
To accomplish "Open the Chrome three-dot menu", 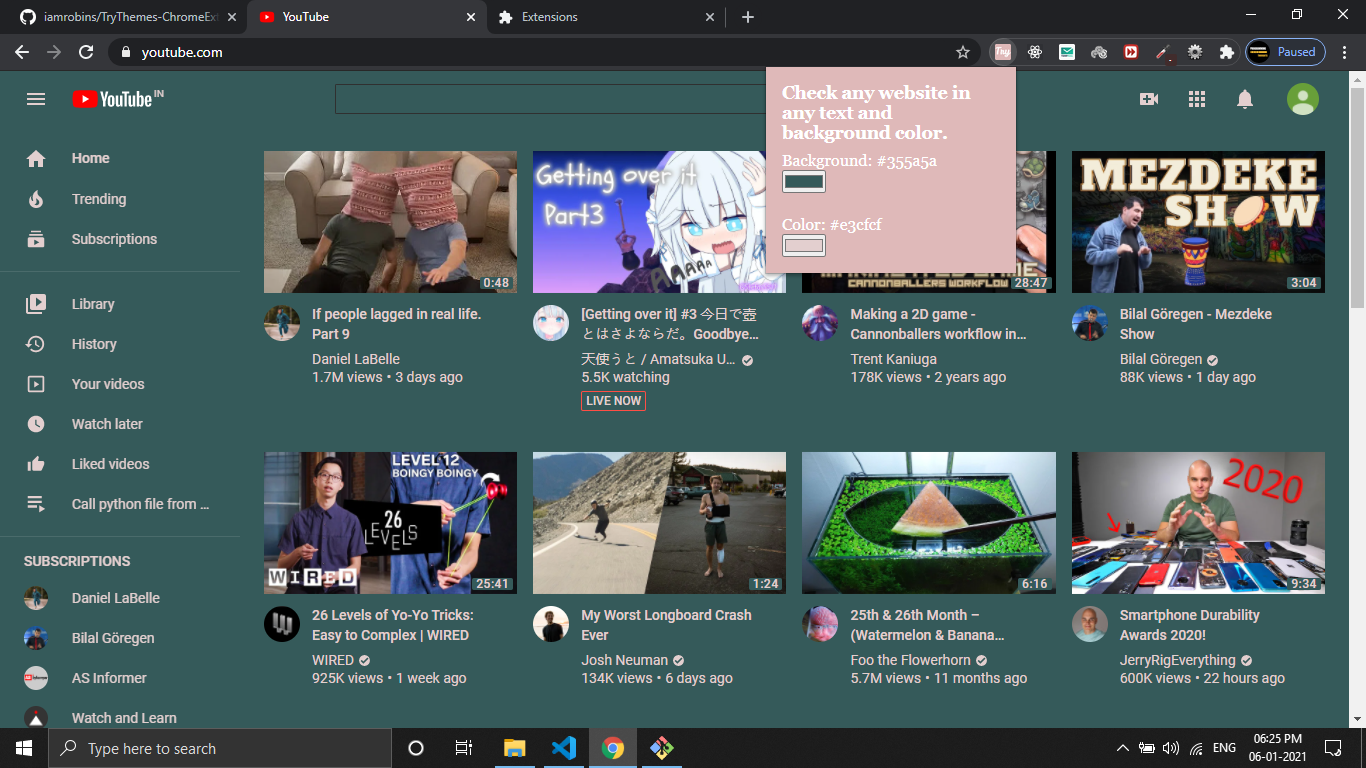I will (1345, 52).
